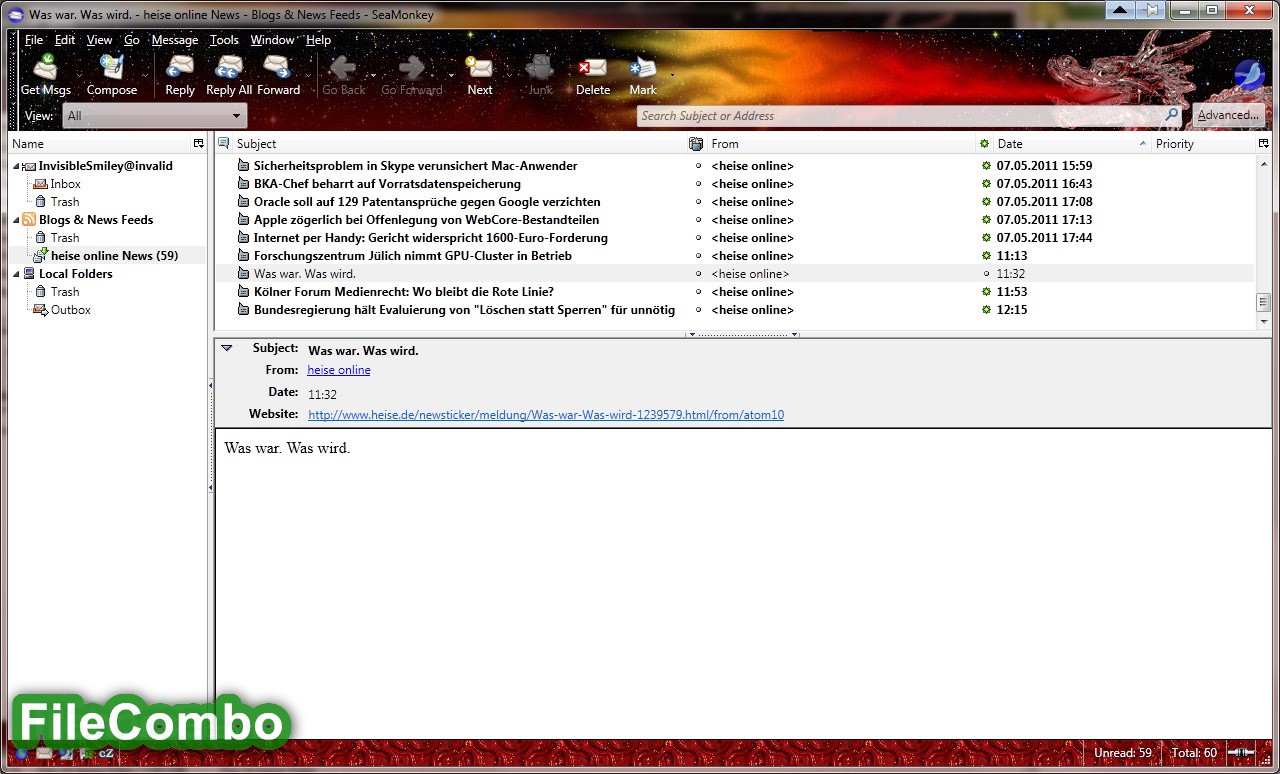Click the online/offline status bar icon

tap(1241, 752)
